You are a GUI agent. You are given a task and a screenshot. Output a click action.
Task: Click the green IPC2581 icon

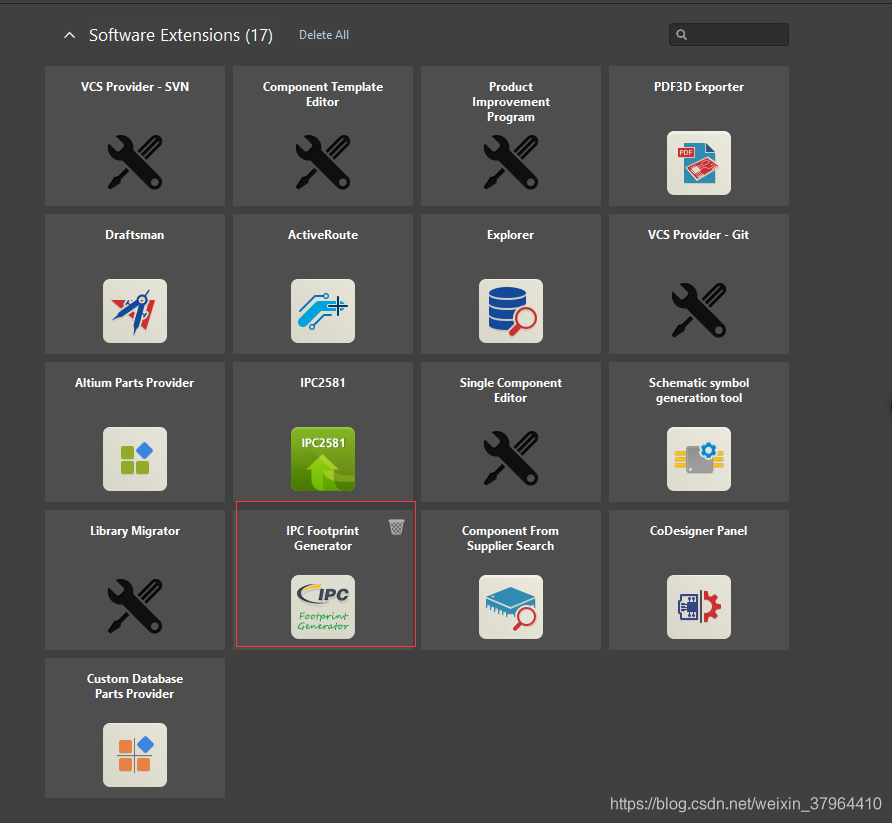point(323,459)
